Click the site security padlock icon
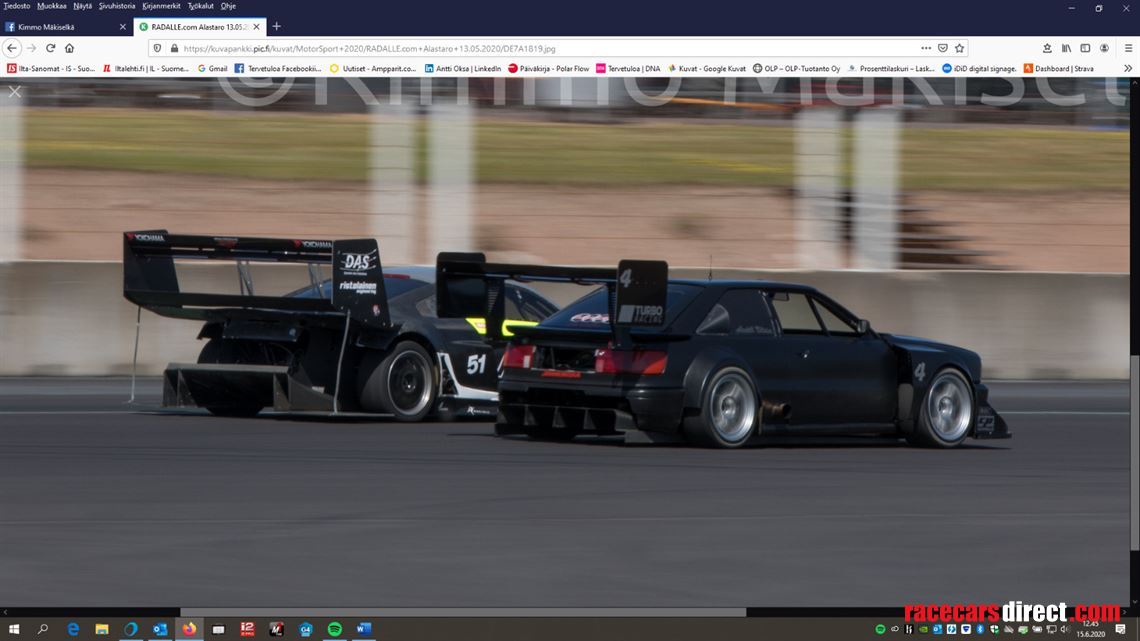Image resolution: width=1140 pixels, height=641 pixels. pyautogui.click(x=175, y=48)
